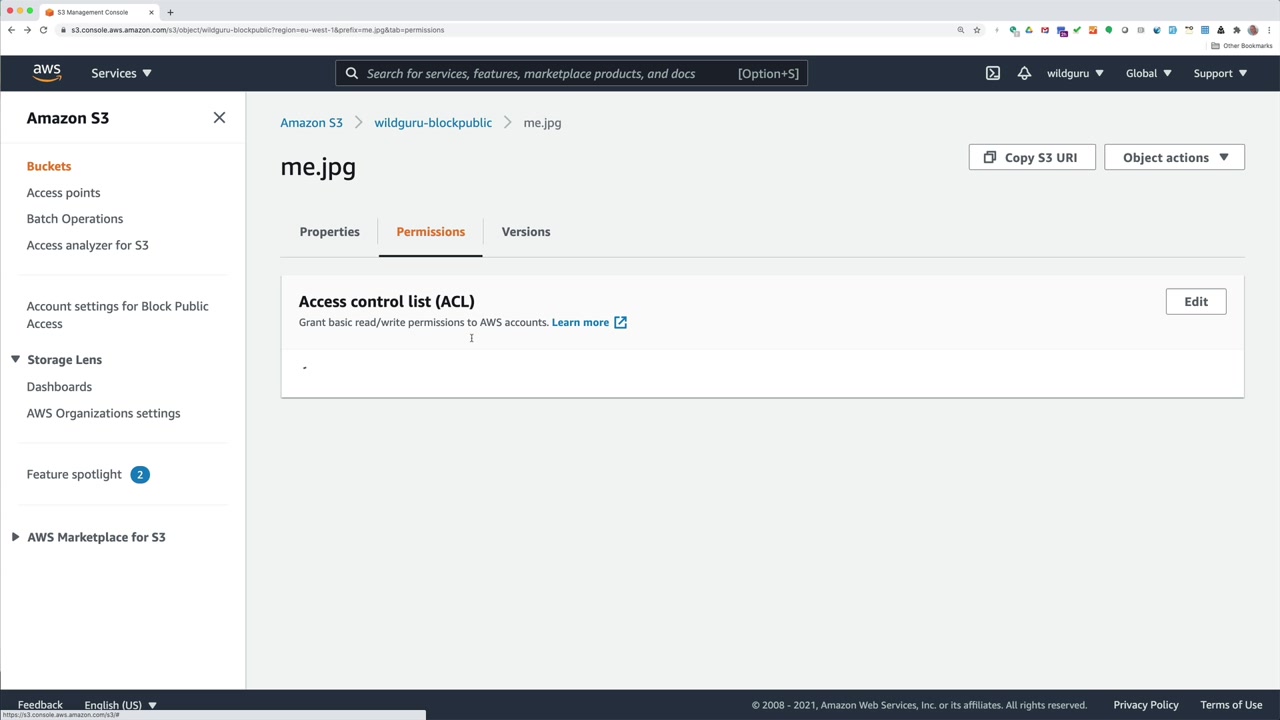
Task: Open the Support dropdown menu
Action: click(x=1220, y=73)
